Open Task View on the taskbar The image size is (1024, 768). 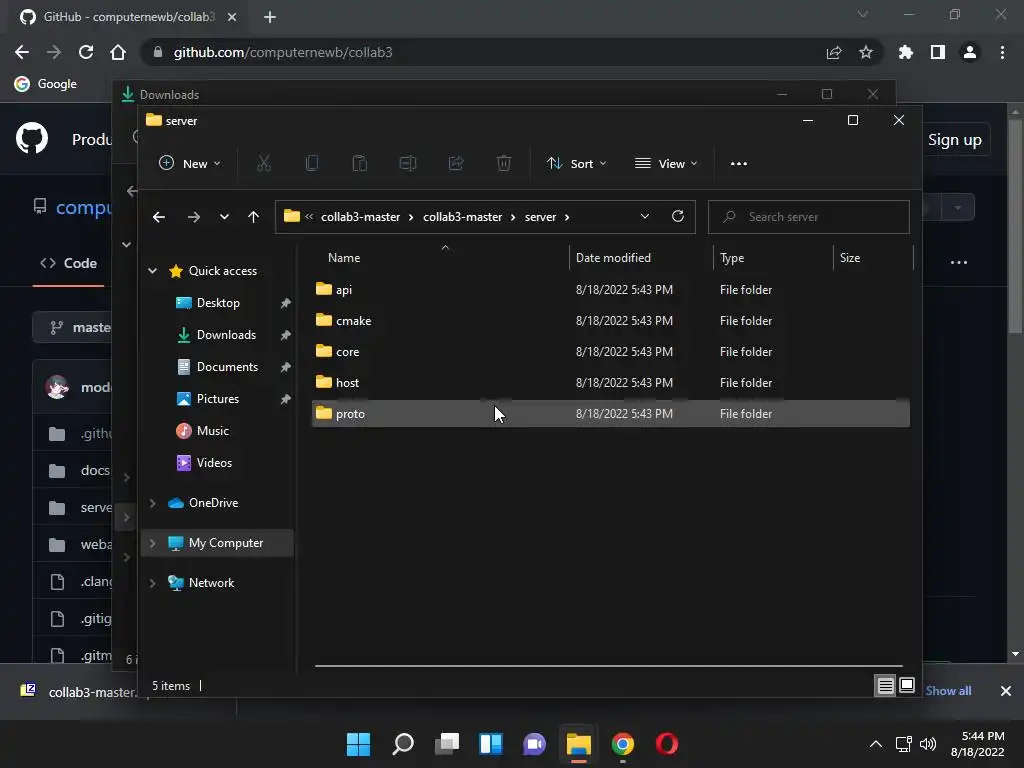pos(447,744)
